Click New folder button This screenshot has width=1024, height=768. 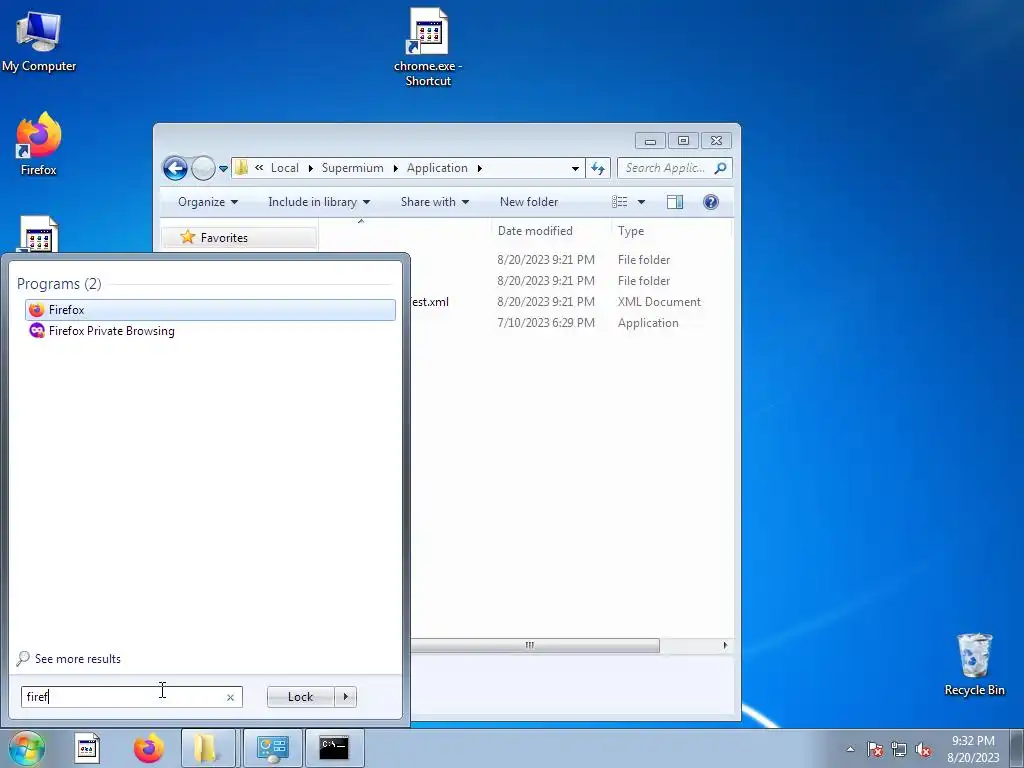(529, 202)
